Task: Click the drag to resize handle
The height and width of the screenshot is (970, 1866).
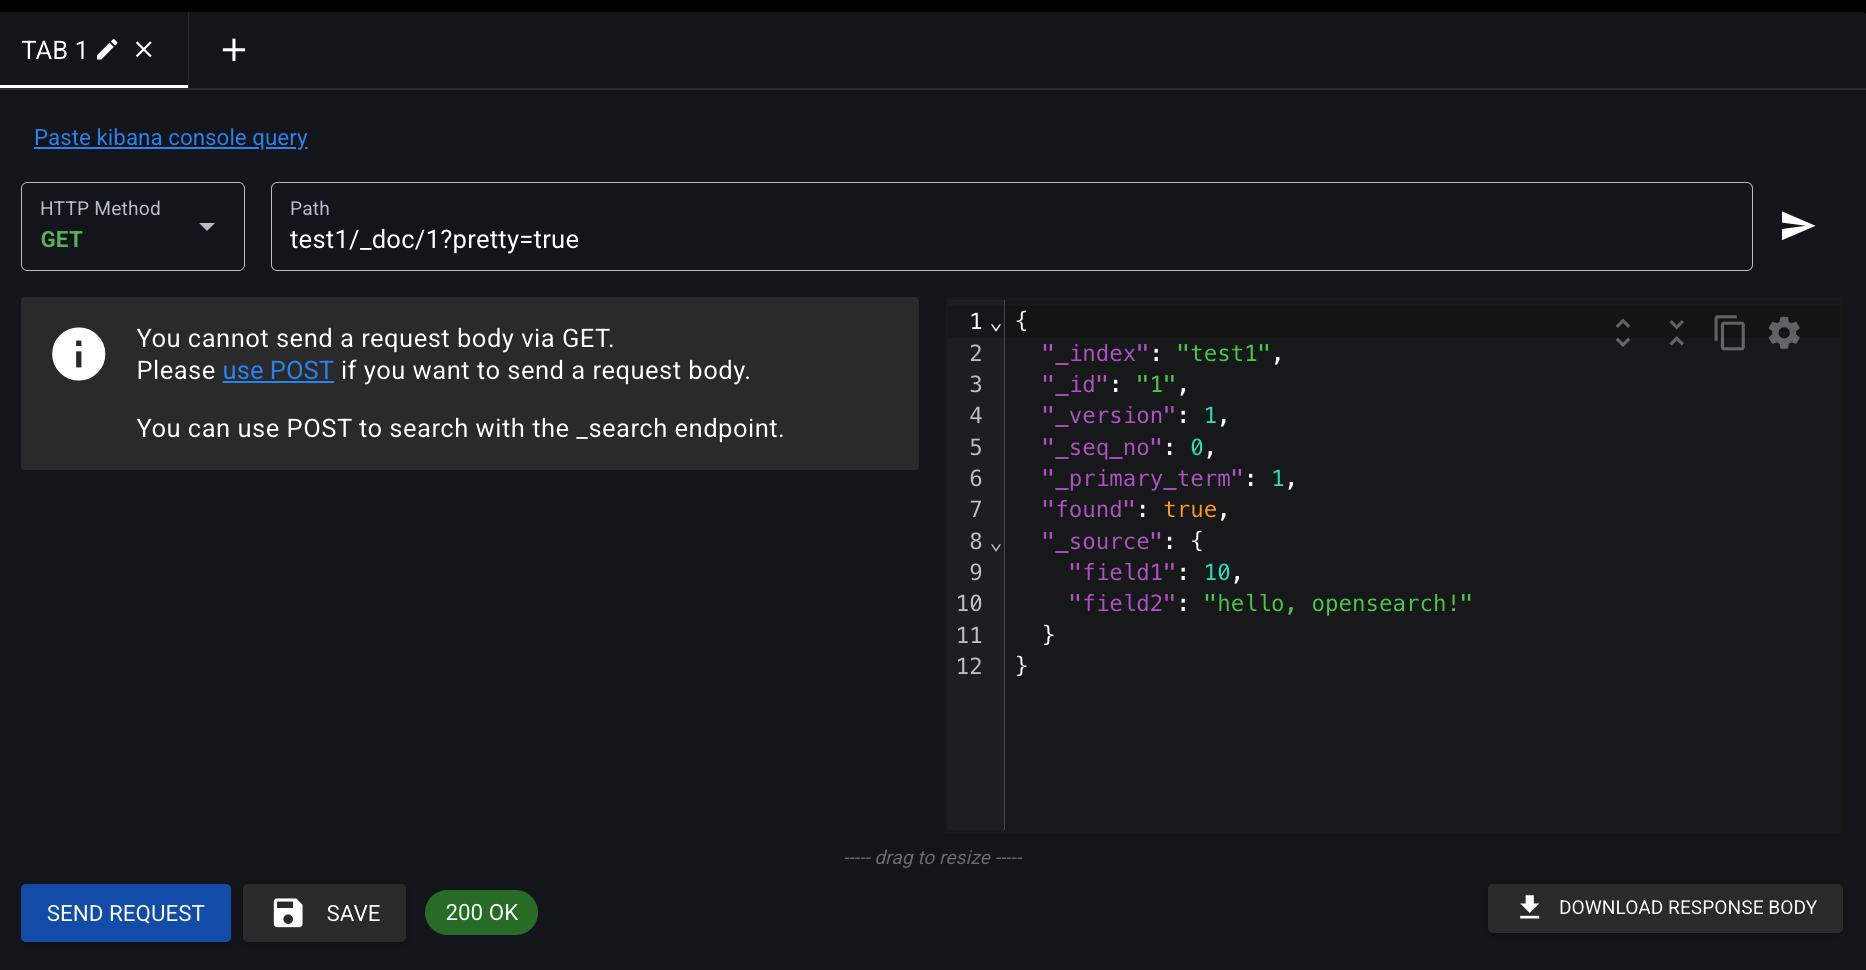Action: point(933,858)
